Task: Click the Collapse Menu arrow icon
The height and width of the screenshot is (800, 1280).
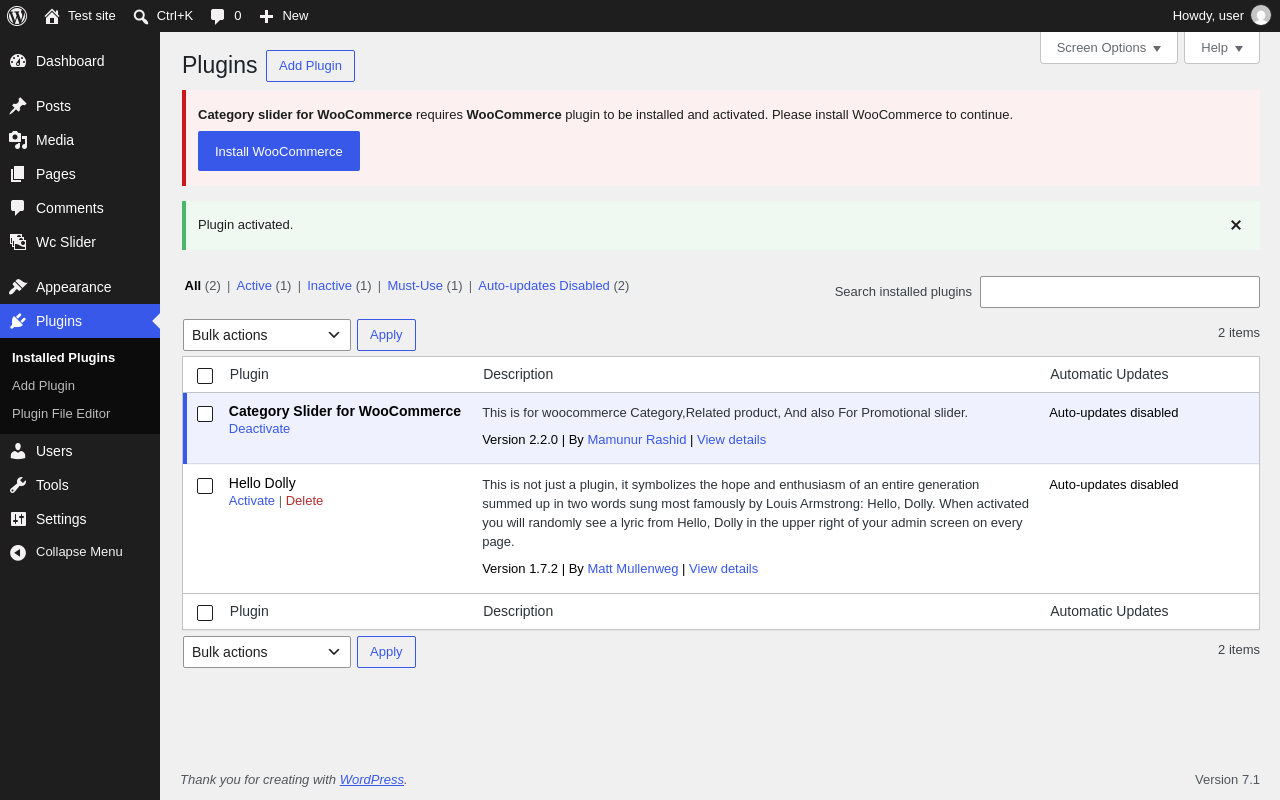Action: coord(18,552)
